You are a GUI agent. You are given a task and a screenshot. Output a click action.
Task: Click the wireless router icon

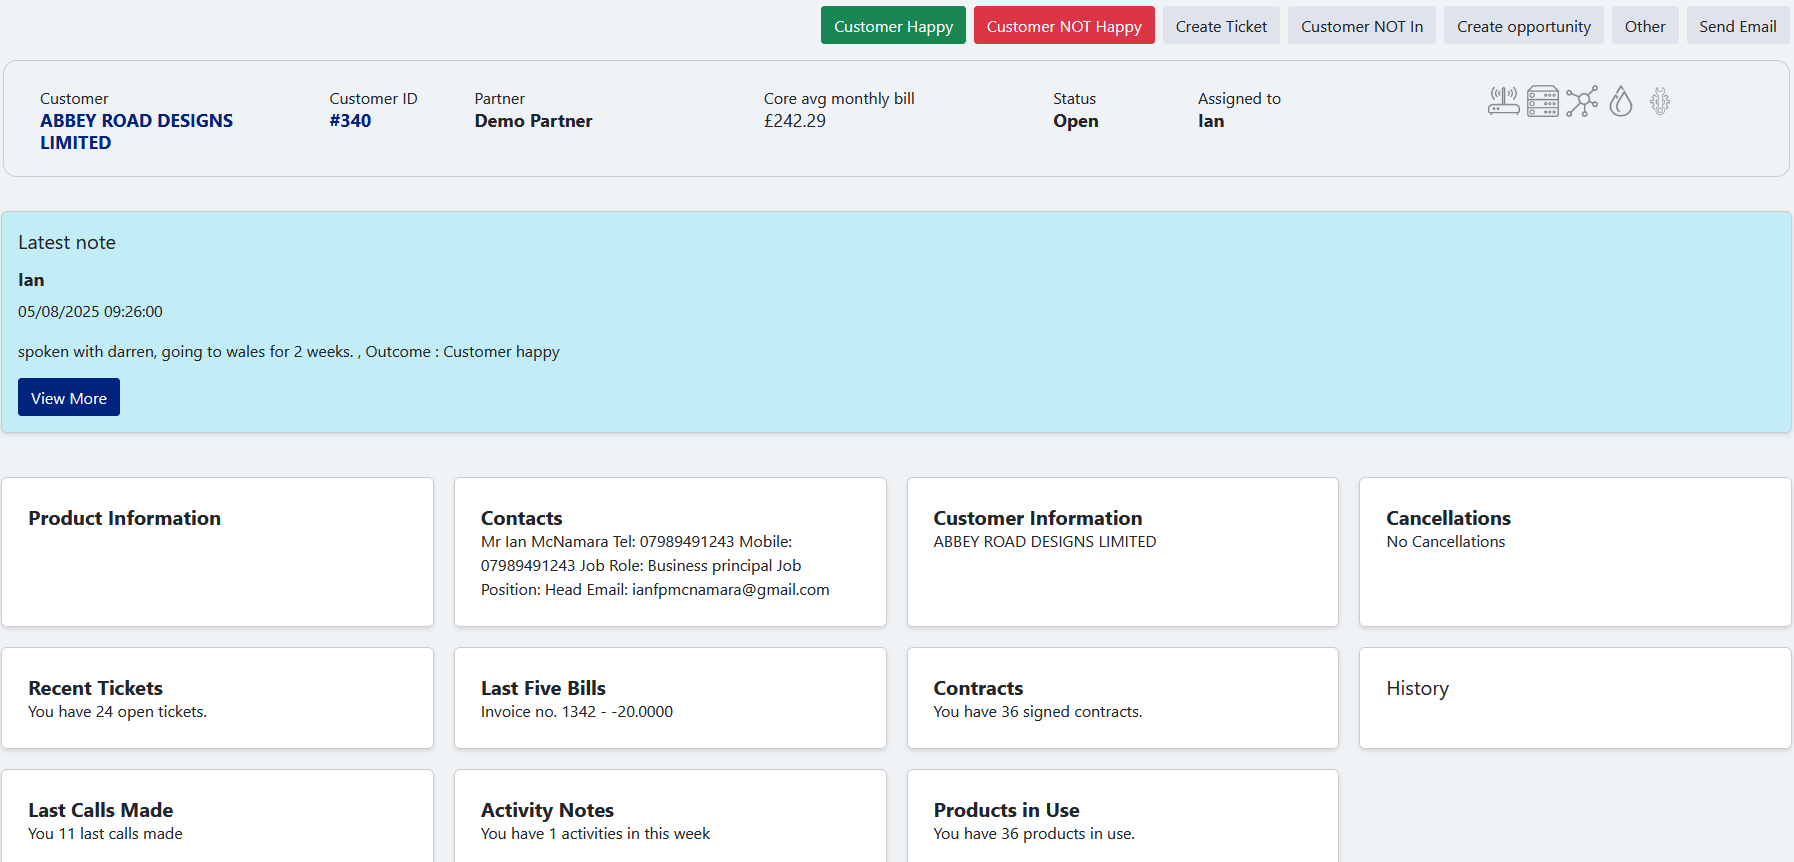[1503, 101]
